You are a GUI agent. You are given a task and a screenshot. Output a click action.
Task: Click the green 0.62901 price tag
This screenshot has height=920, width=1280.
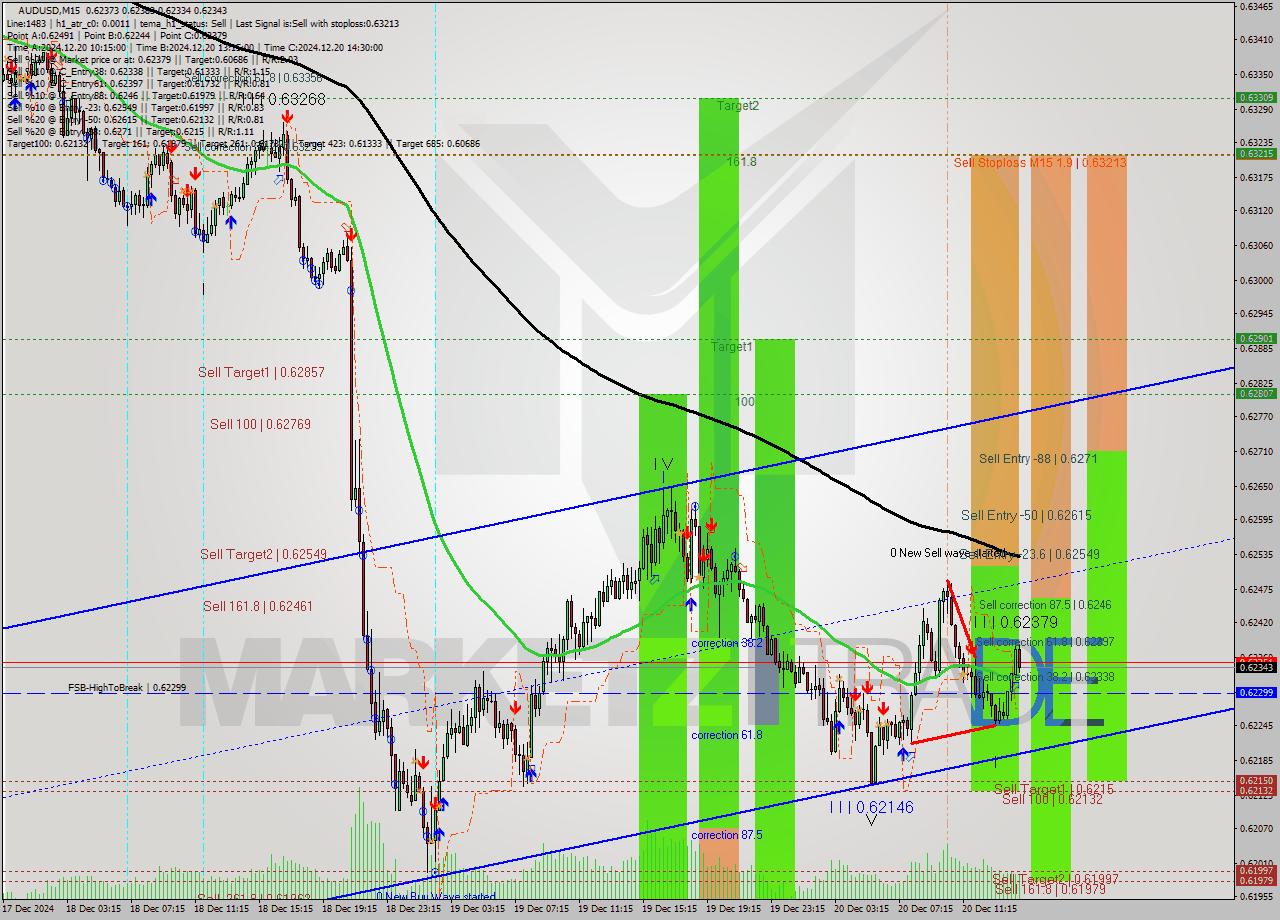pos(1256,338)
